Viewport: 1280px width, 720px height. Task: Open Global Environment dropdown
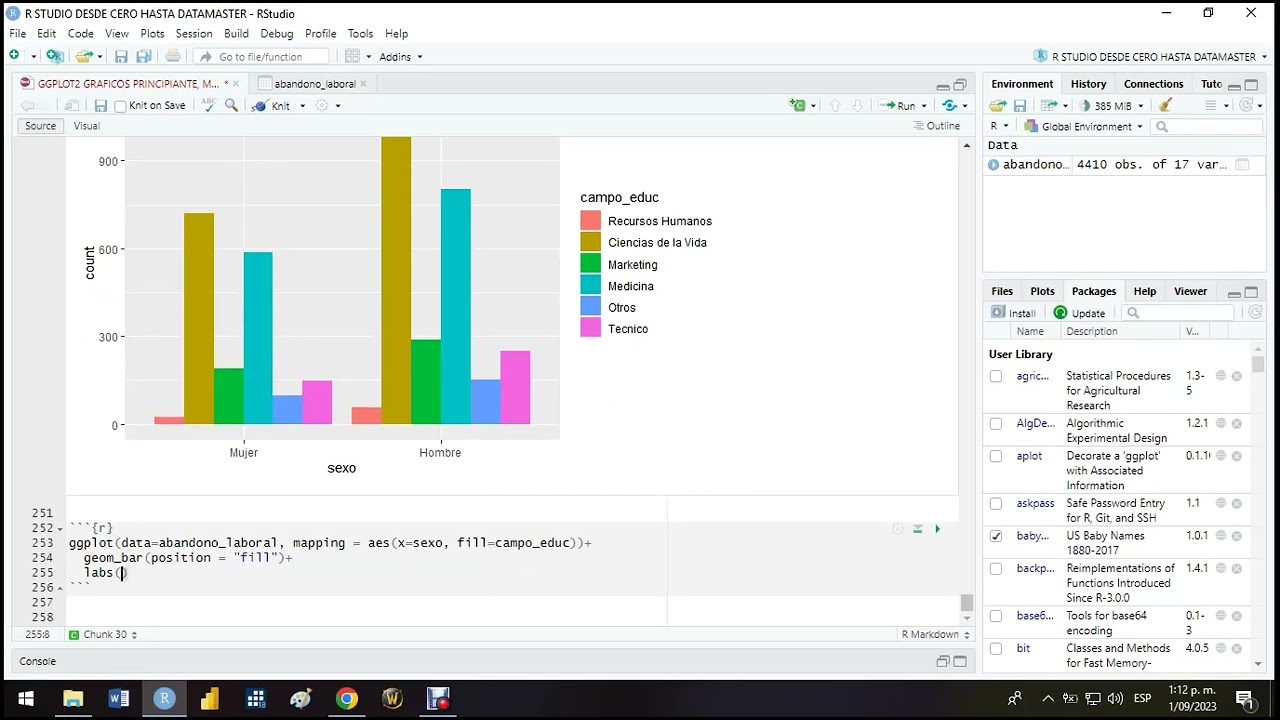1083,127
